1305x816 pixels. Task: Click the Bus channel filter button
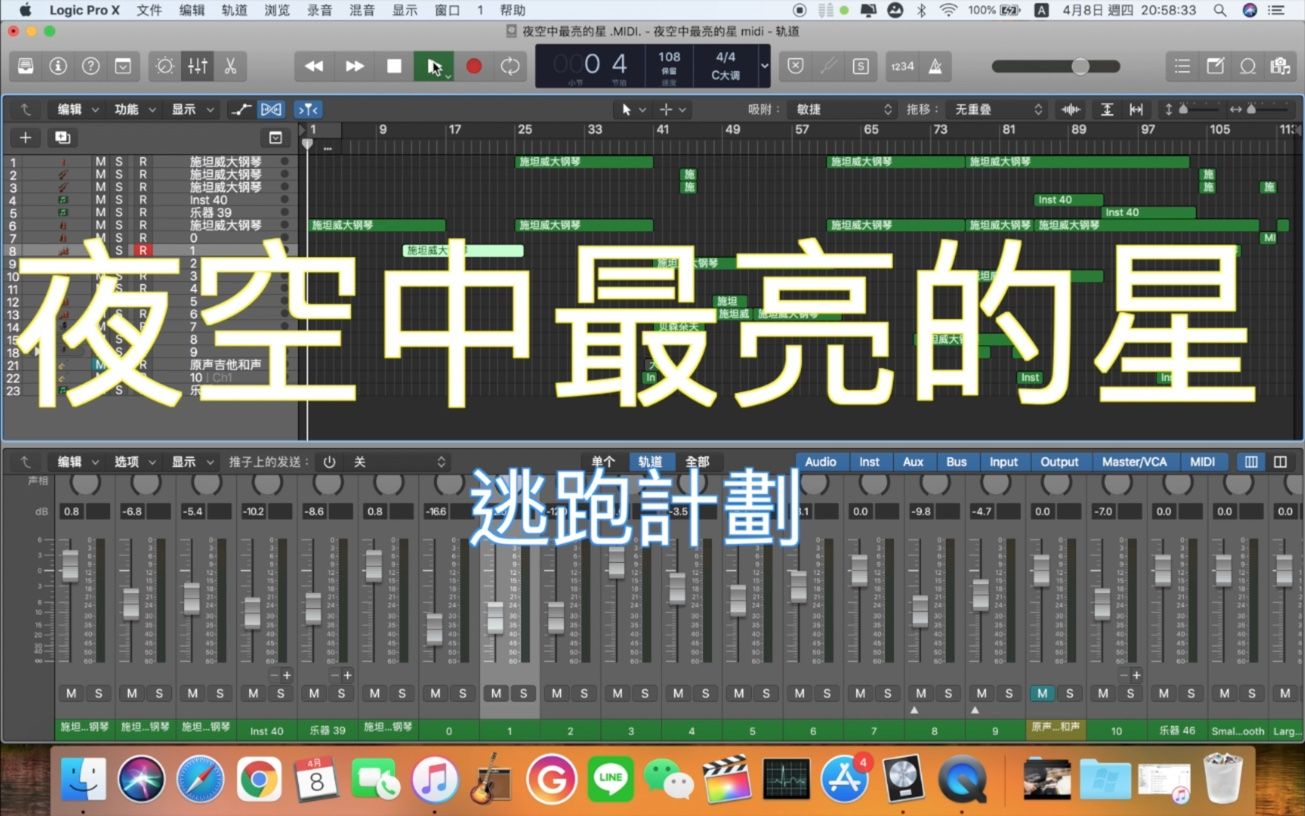coord(957,462)
